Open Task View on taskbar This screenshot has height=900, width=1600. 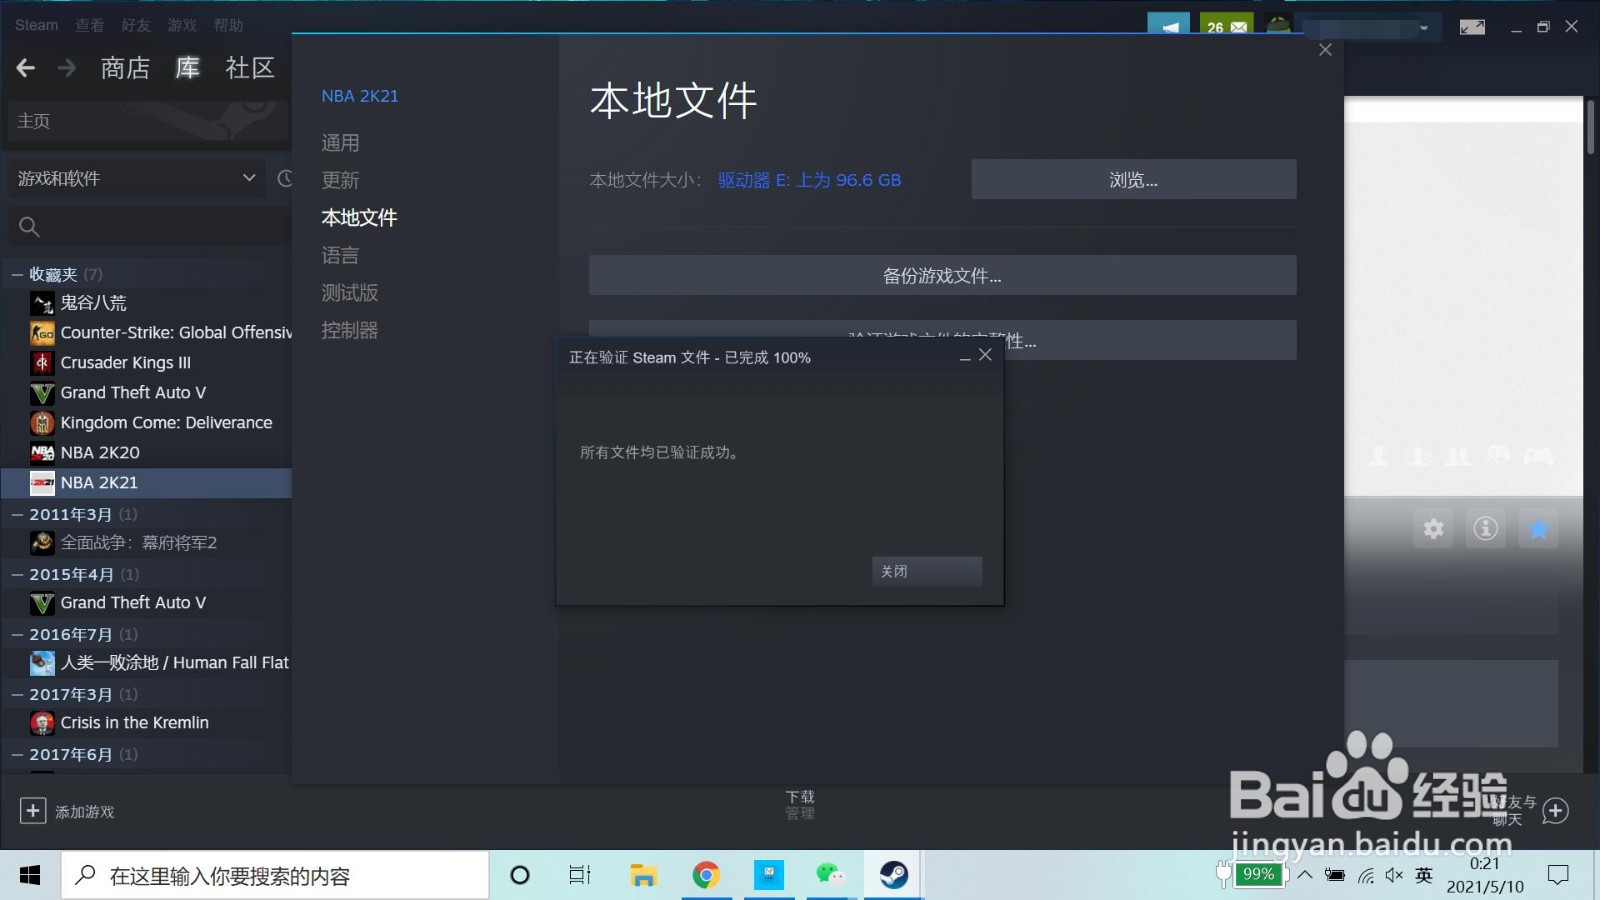pos(580,876)
